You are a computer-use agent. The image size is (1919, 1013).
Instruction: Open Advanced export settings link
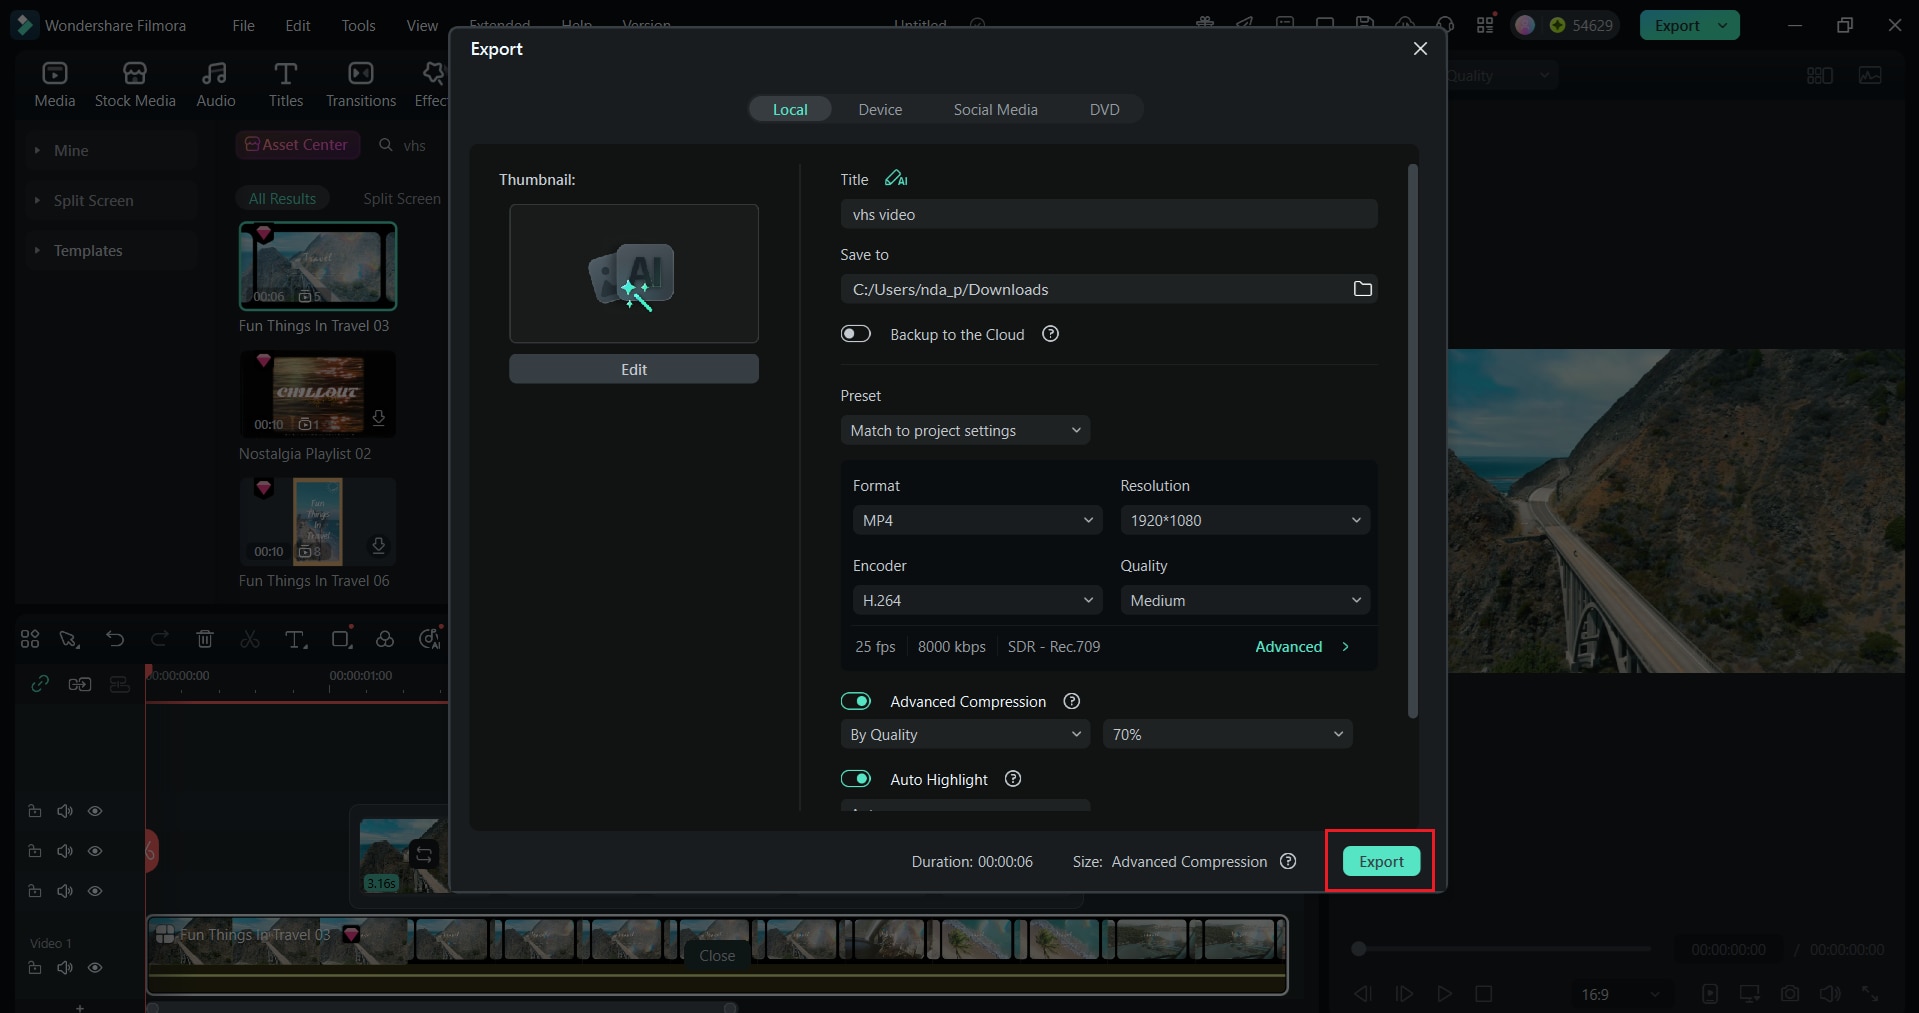(1291, 646)
